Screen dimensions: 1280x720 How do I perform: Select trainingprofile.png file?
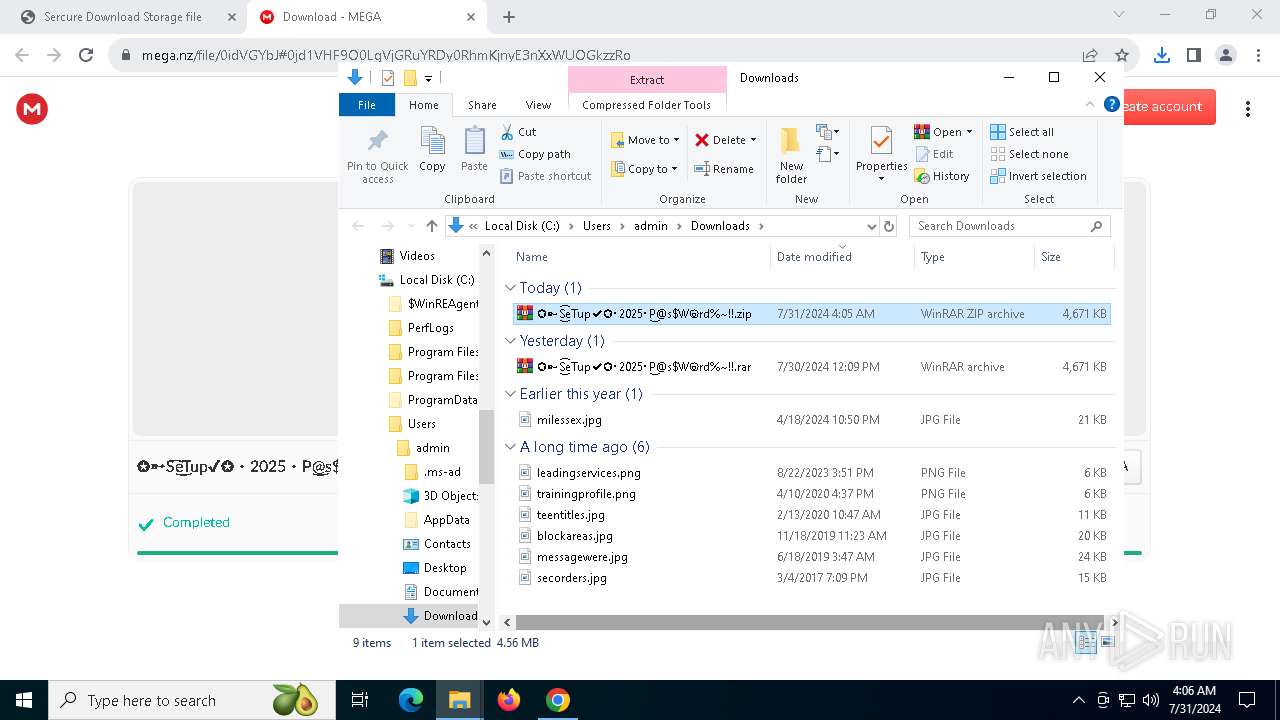tap(812, 494)
